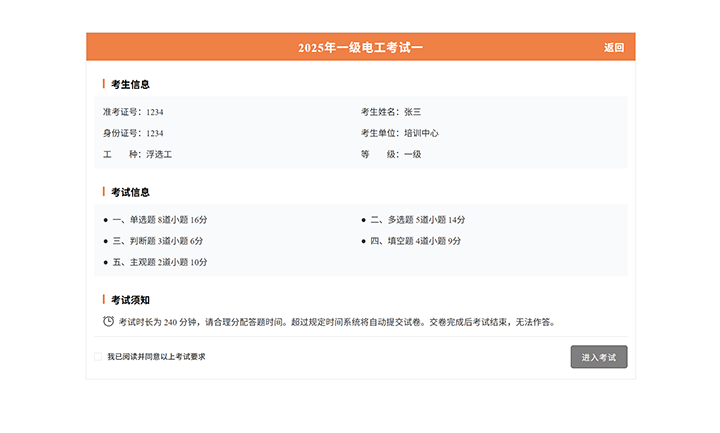Click the 我已阅读并同意以上考试要求 label text
This screenshot has height=433, width=720.
(x=156, y=357)
